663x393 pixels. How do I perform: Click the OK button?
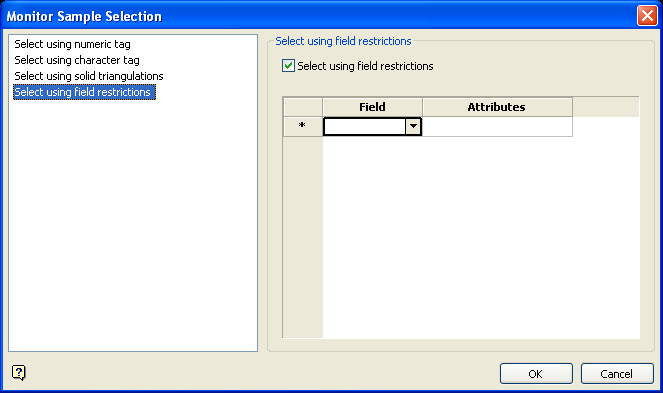(x=536, y=374)
